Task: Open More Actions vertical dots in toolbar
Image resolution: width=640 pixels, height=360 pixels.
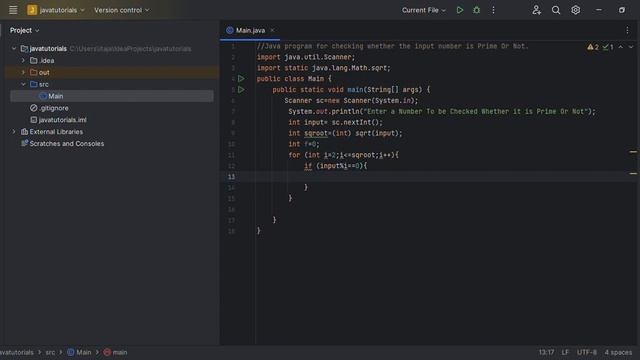Action: (x=493, y=10)
